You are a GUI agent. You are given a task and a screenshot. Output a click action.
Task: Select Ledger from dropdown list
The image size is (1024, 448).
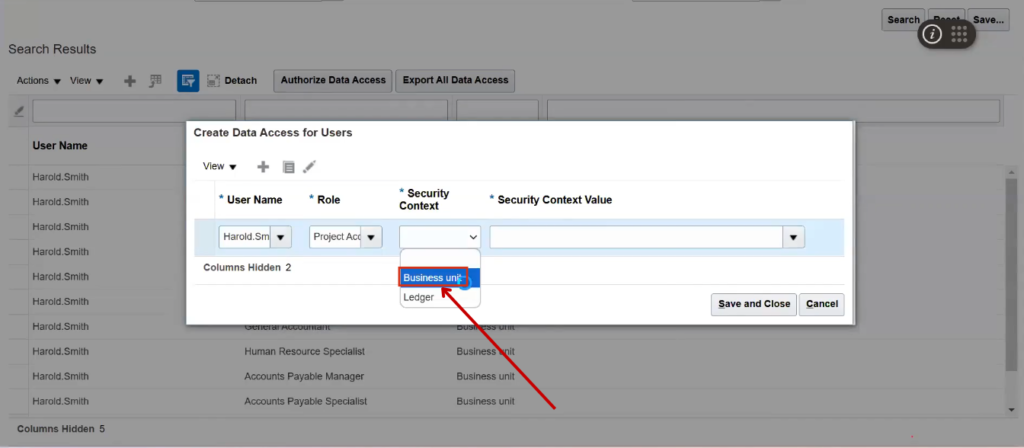coord(419,297)
